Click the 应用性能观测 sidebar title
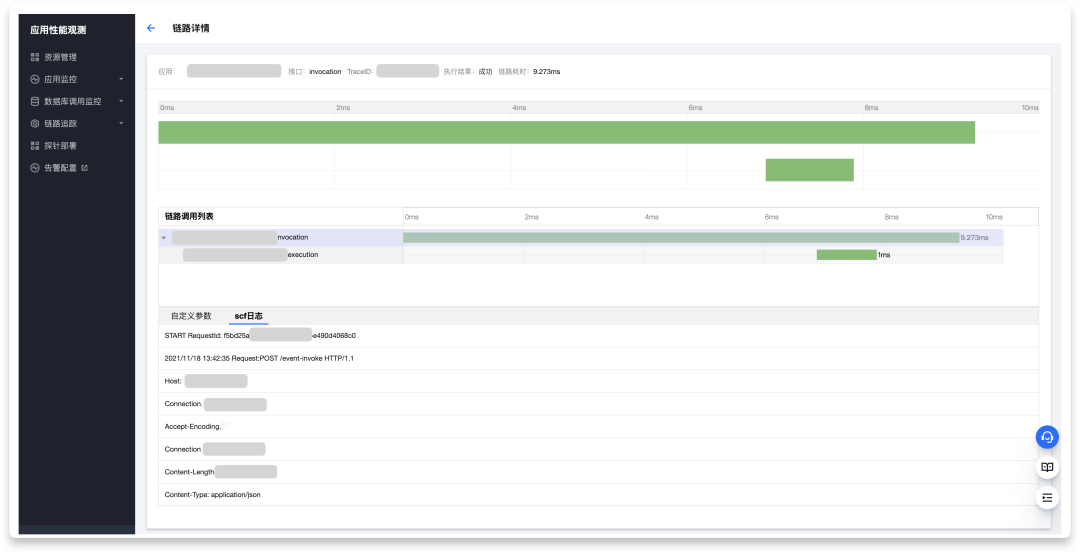Image resolution: width=1080 pixels, height=553 pixels. (x=59, y=30)
